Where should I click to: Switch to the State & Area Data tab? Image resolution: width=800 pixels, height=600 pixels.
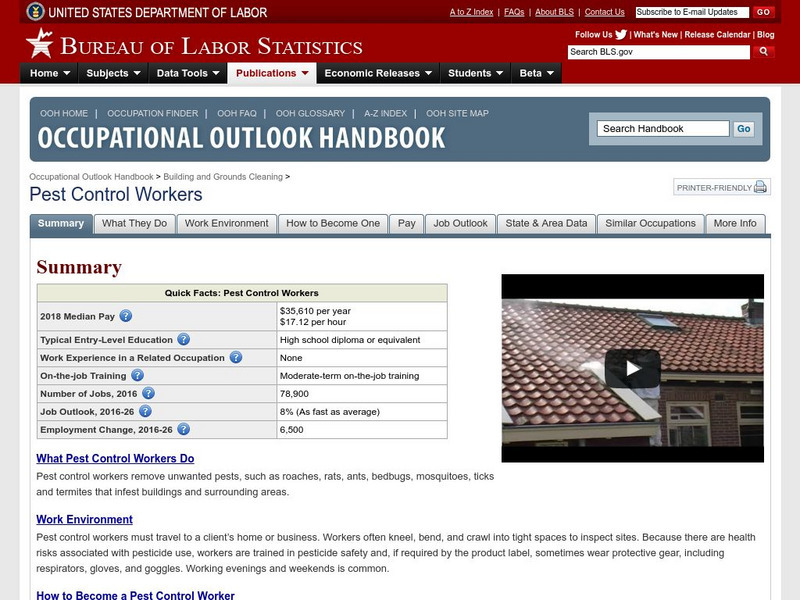[x=546, y=223]
